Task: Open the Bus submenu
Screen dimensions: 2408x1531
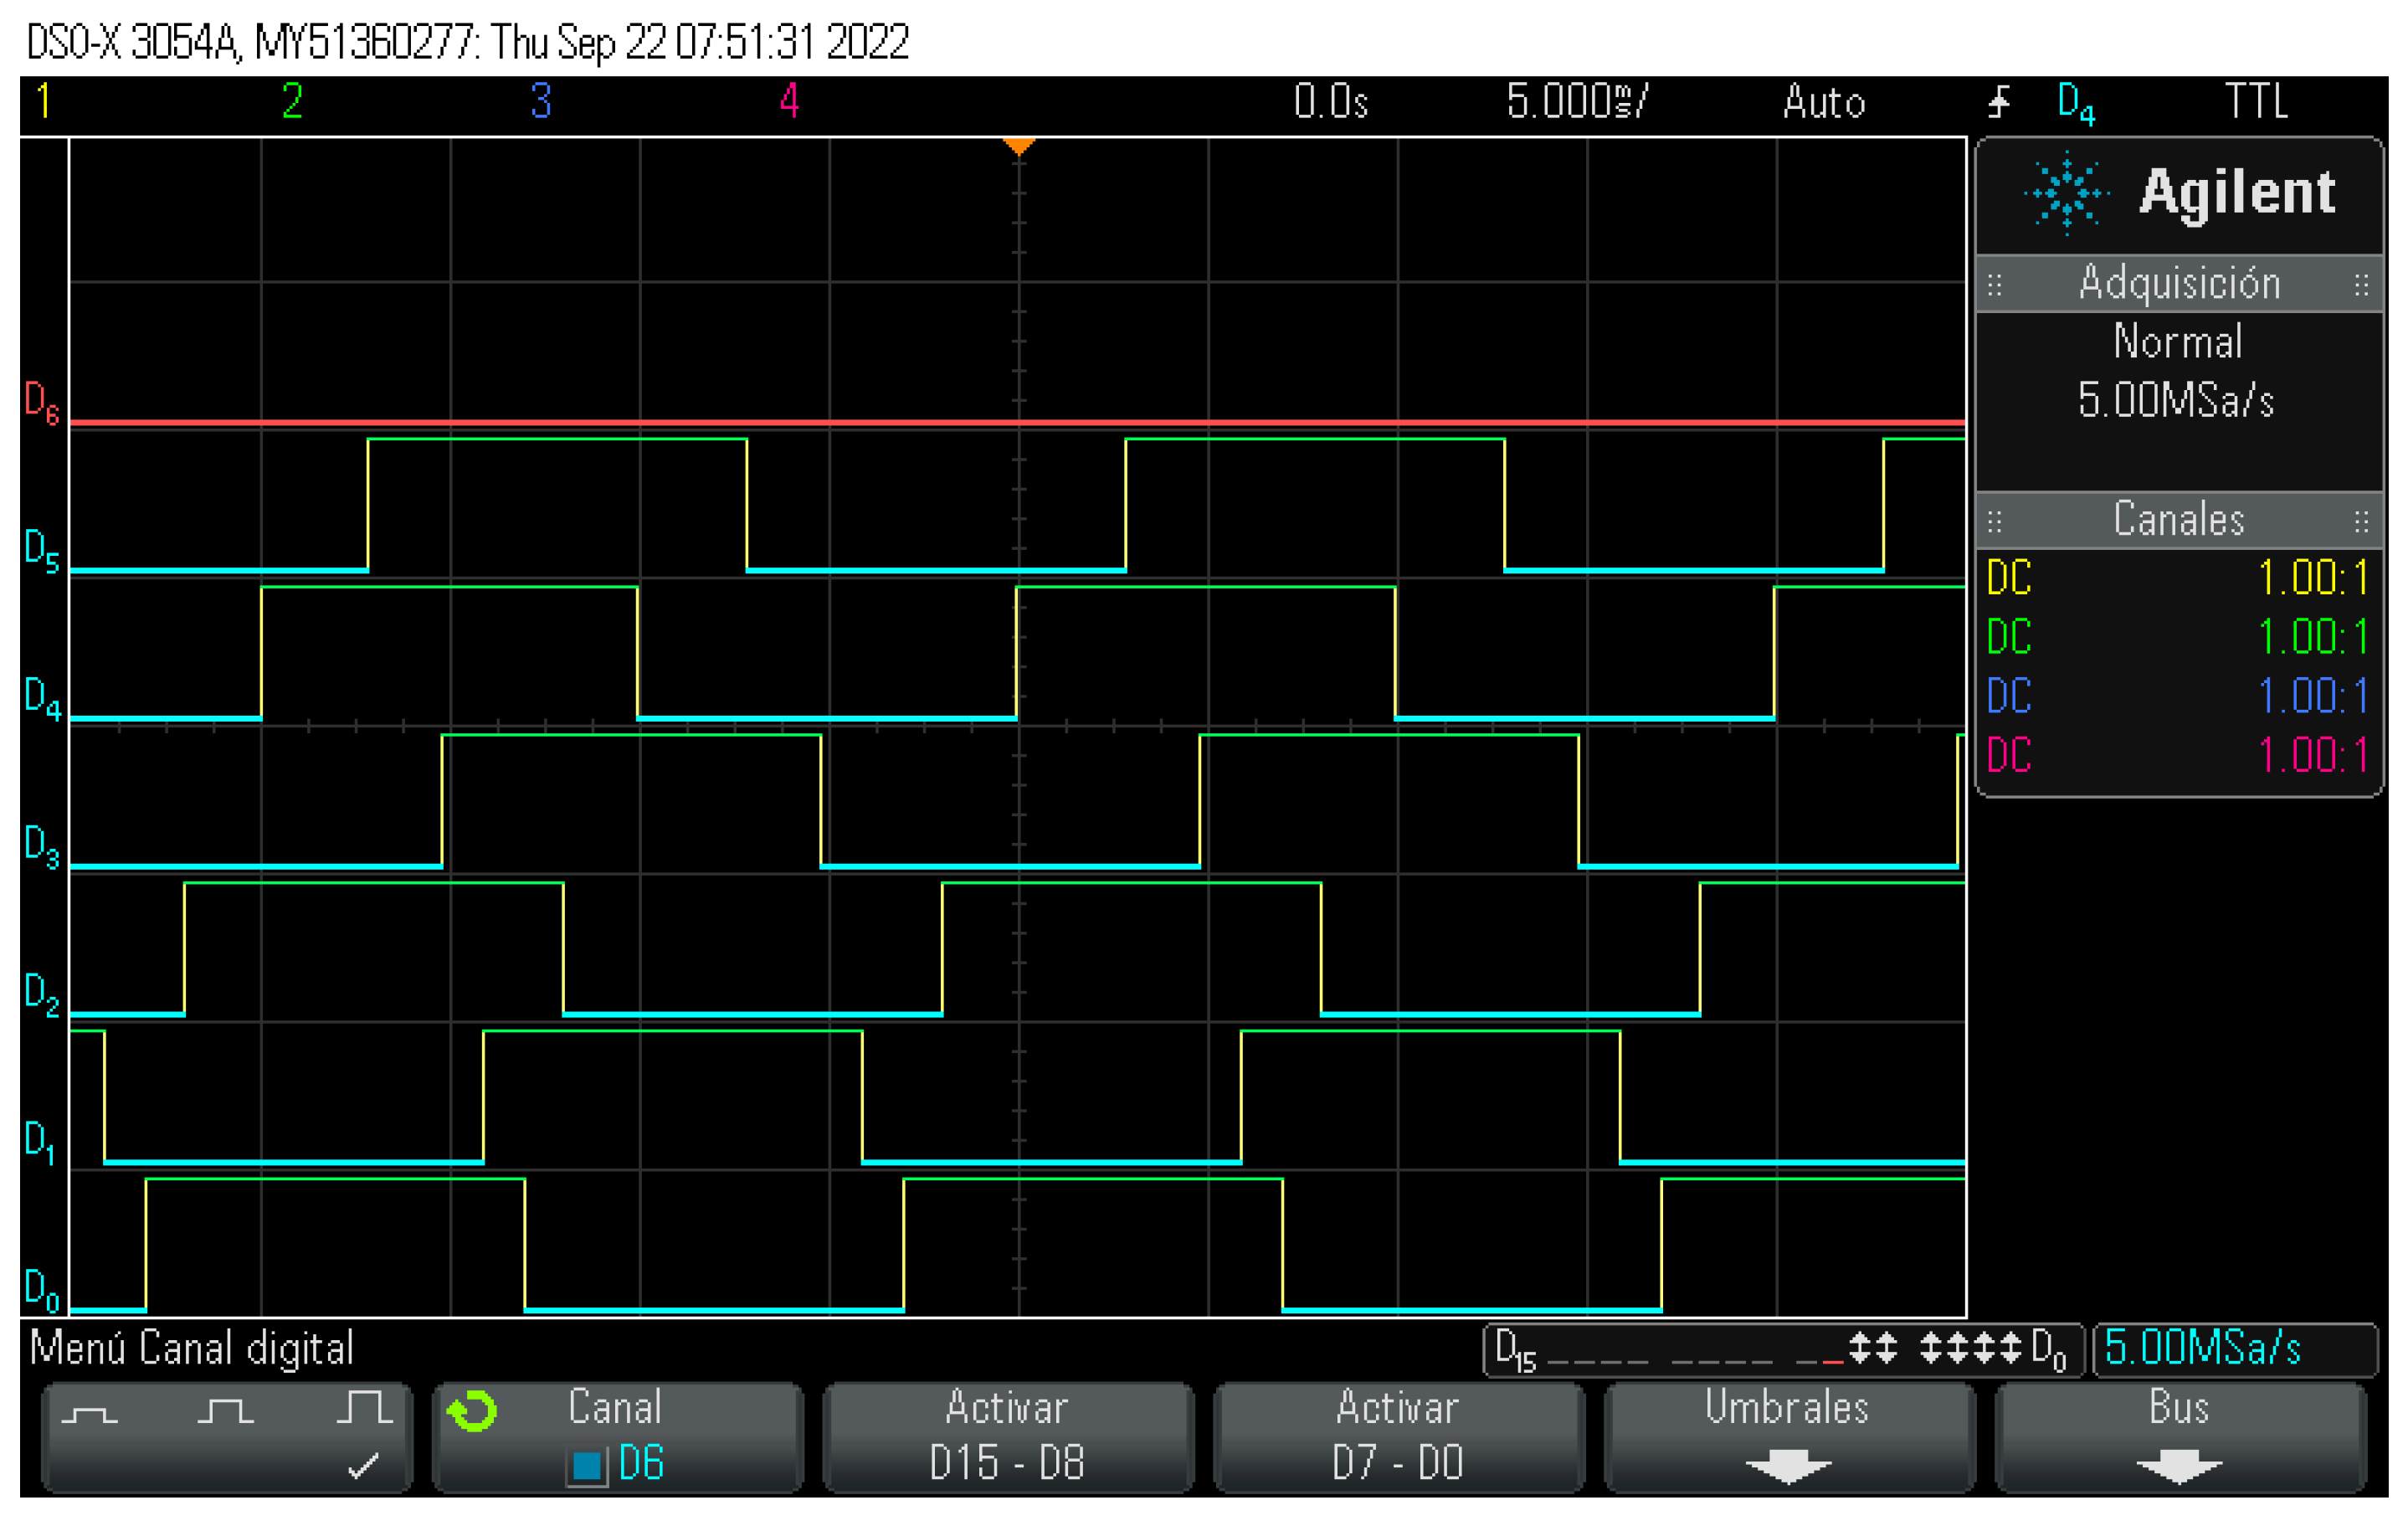Action: tap(2179, 1437)
